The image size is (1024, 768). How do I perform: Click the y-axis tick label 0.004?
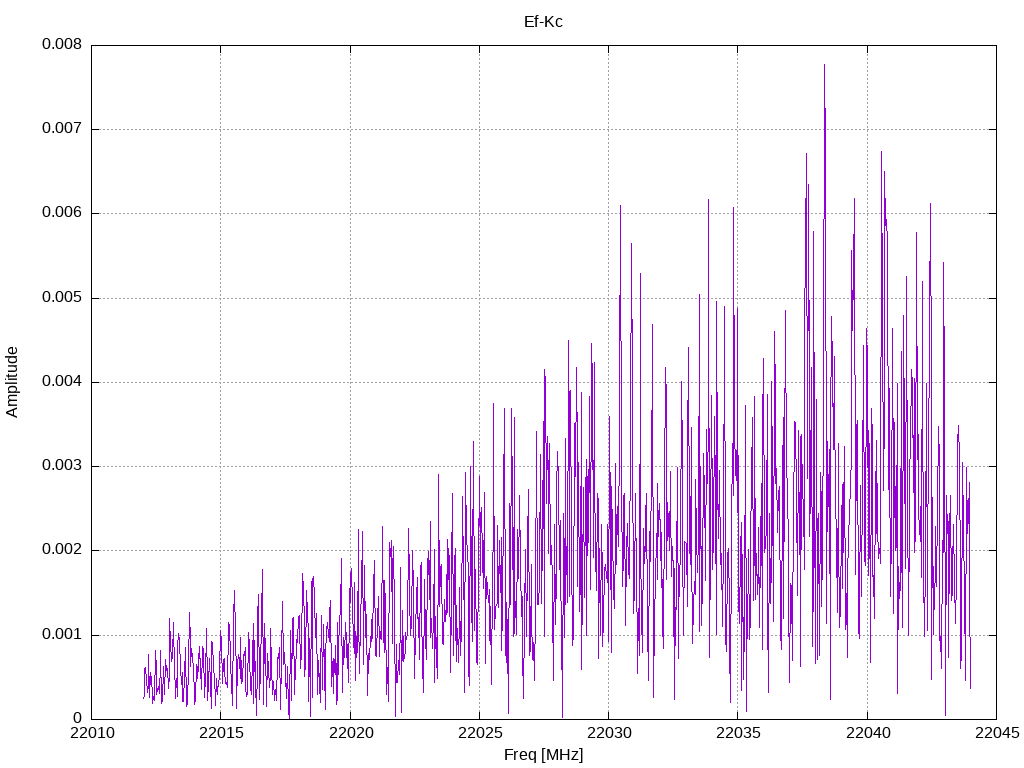62,382
